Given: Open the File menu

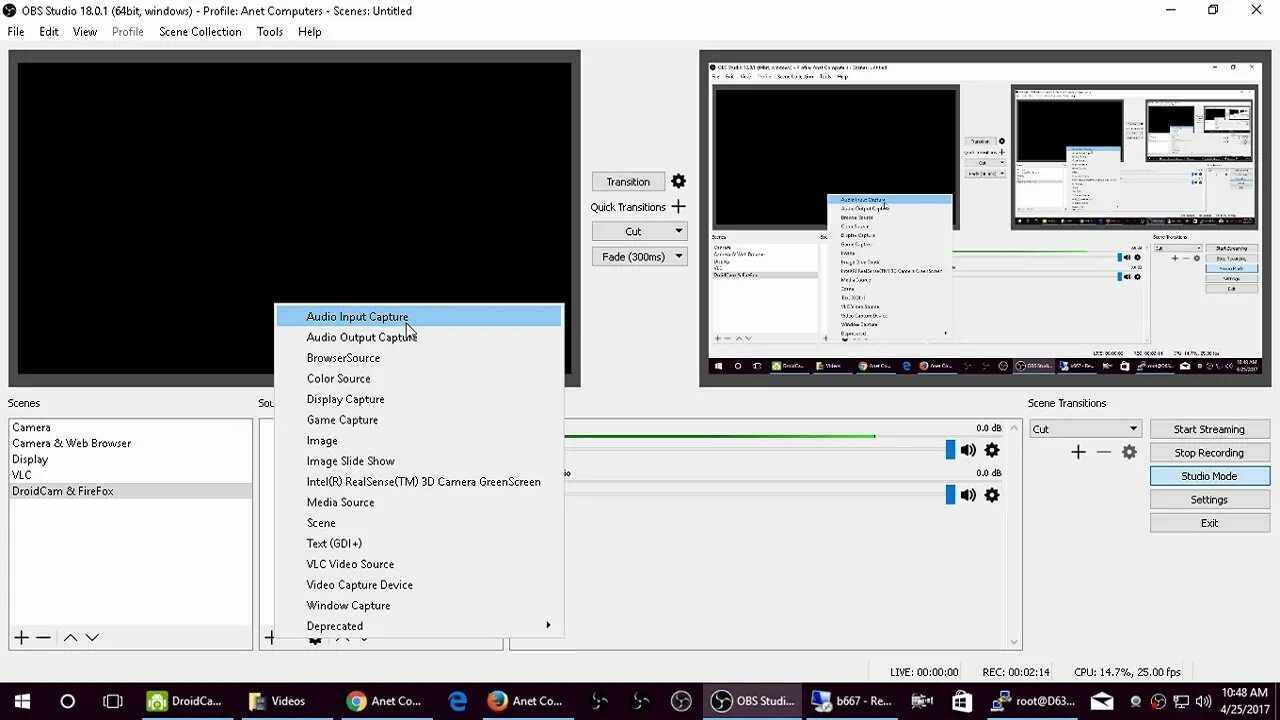Looking at the screenshot, I should [x=16, y=32].
